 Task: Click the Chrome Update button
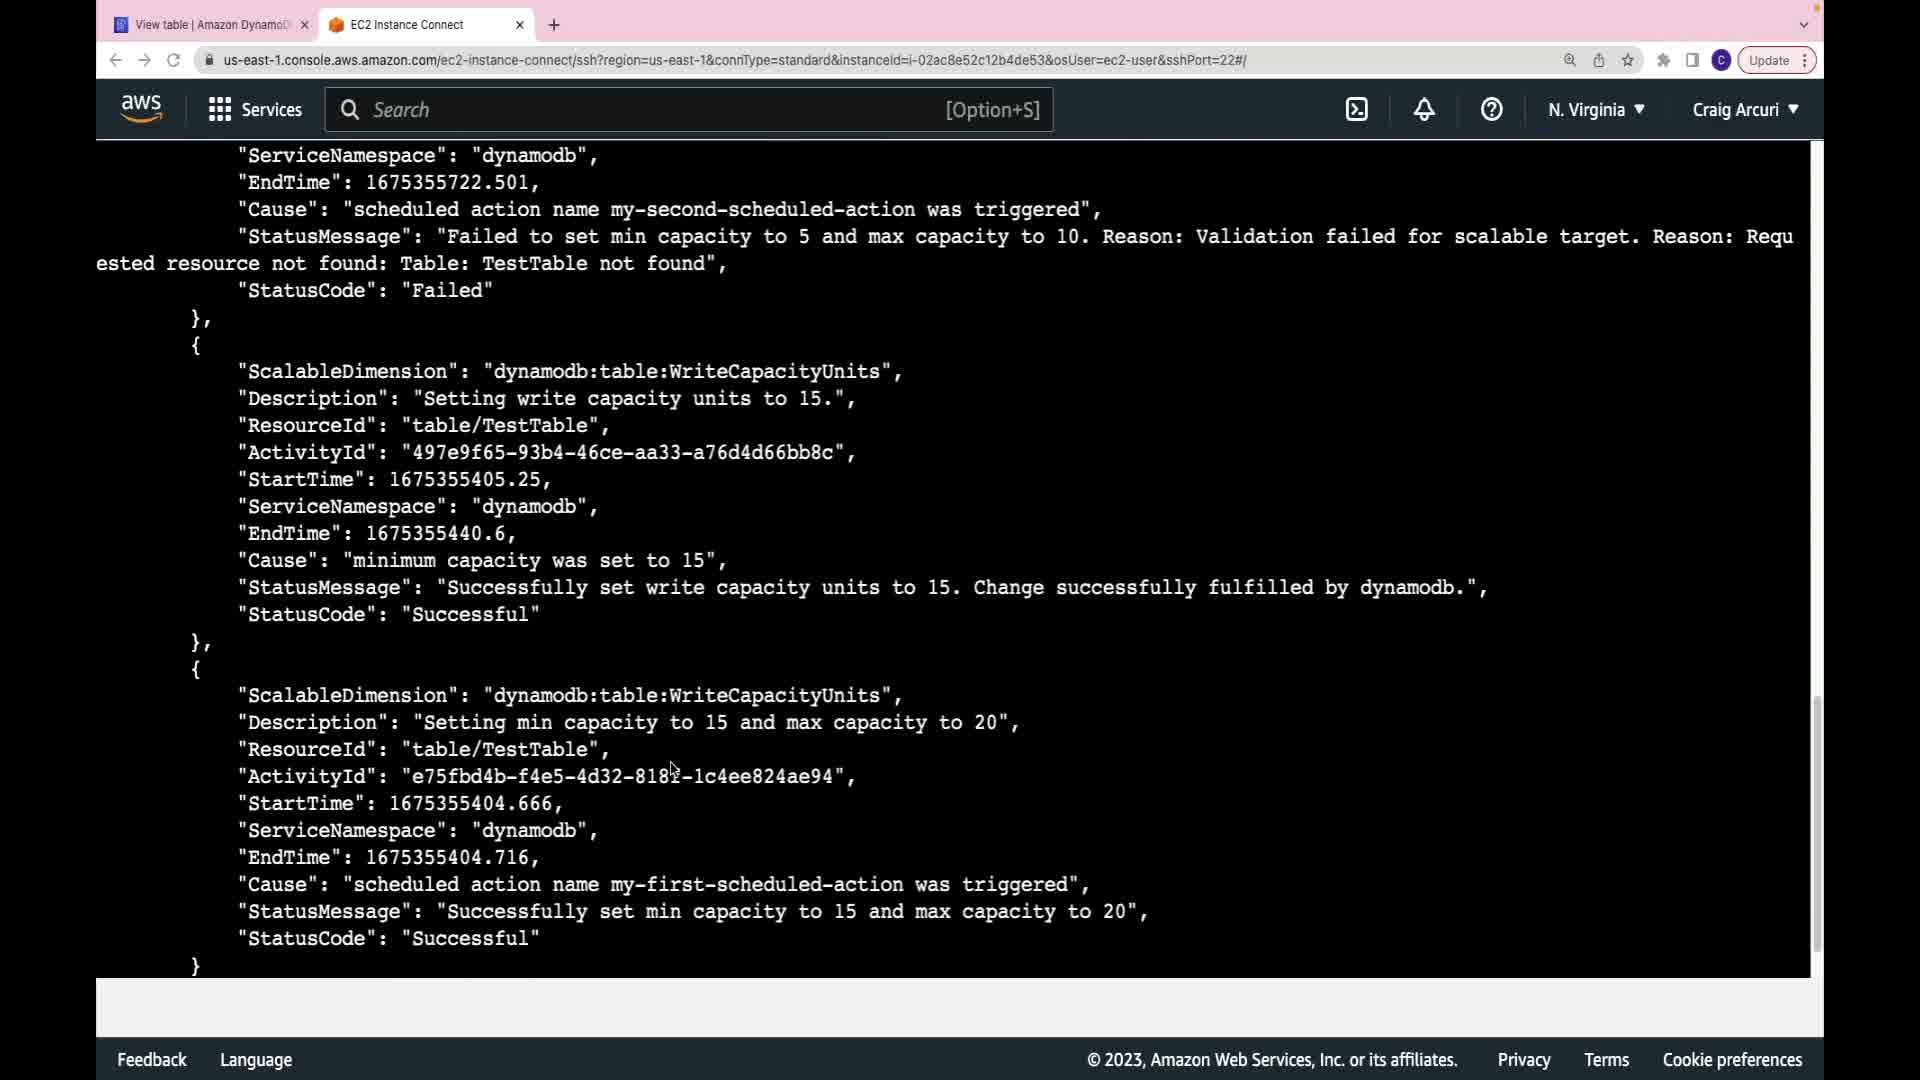click(x=1769, y=60)
